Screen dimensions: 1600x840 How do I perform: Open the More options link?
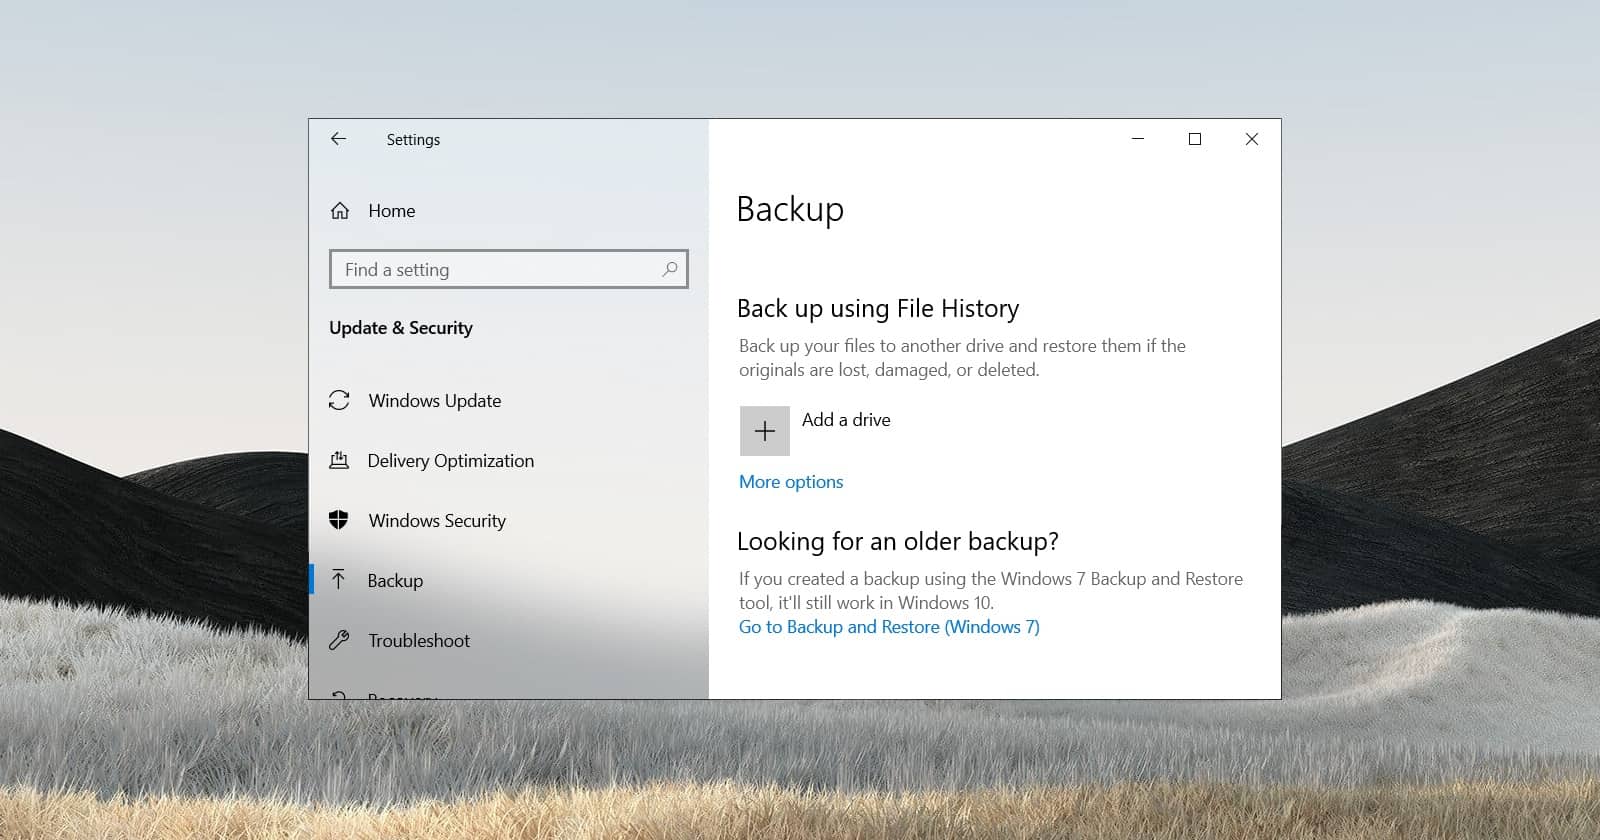(x=791, y=482)
